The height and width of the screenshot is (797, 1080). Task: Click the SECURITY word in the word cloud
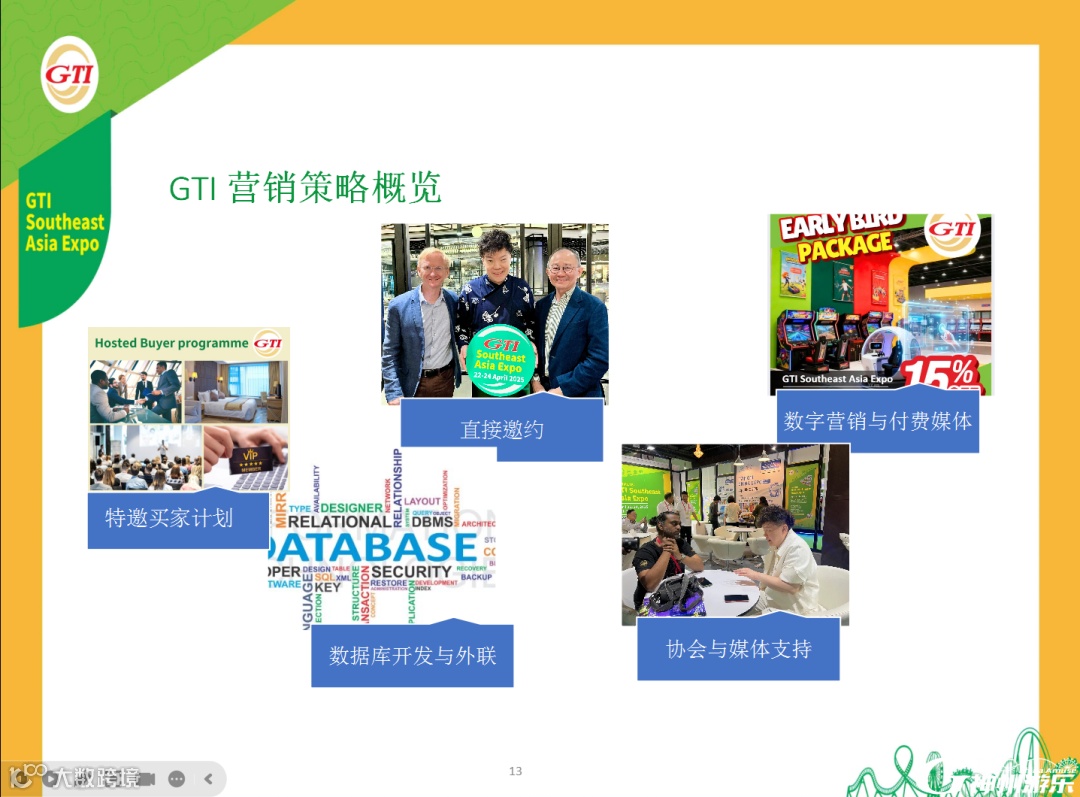pyautogui.click(x=411, y=572)
